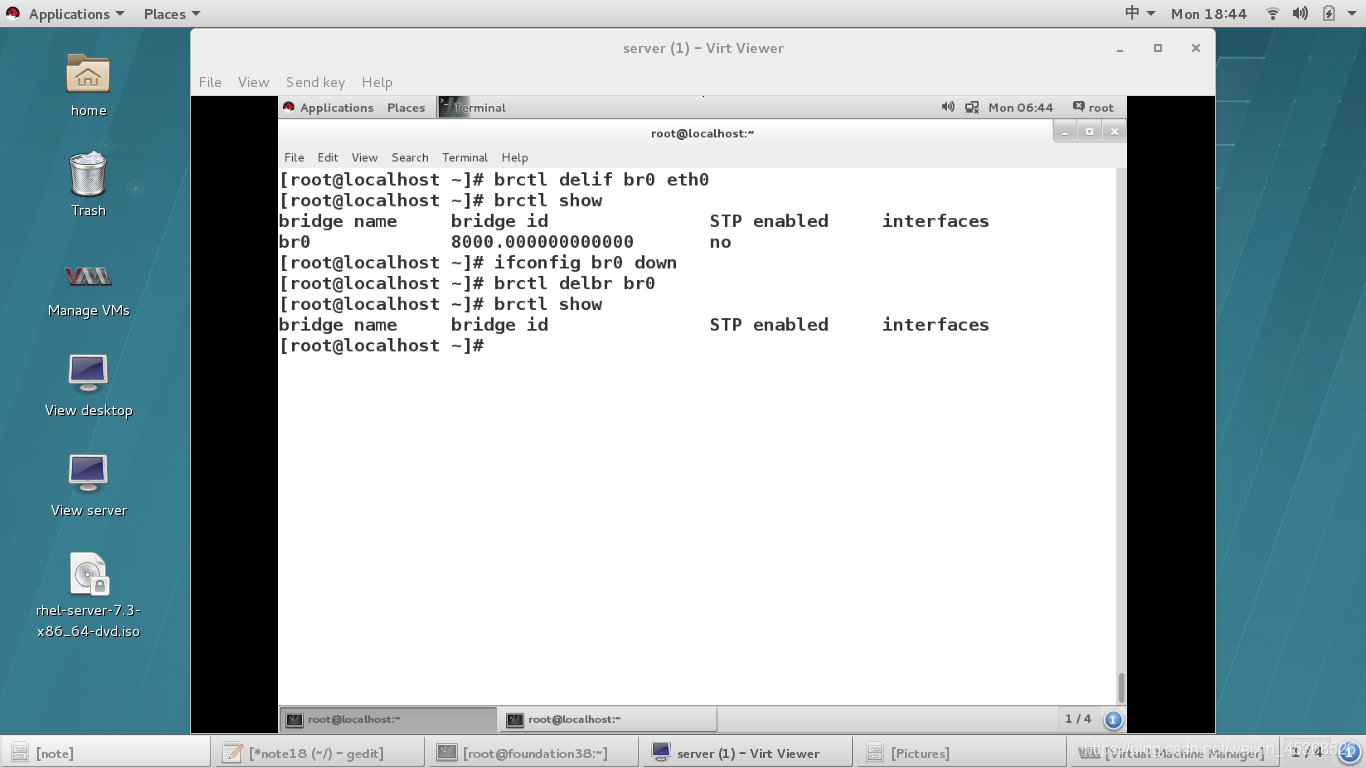Open terminal Help menu

coord(514,157)
